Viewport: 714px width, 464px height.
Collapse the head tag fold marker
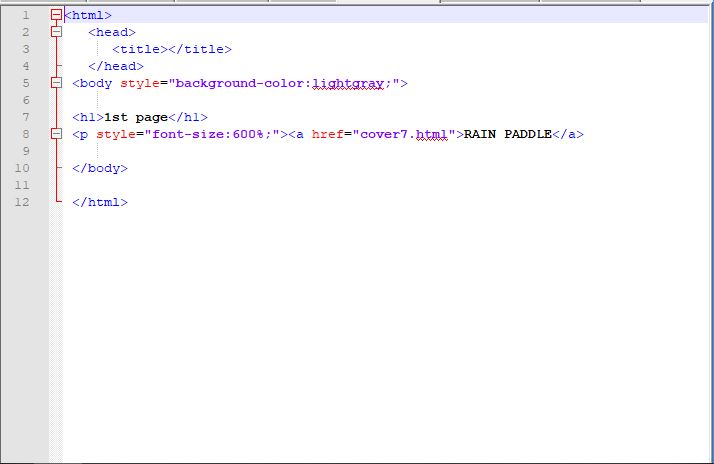coord(56,32)
